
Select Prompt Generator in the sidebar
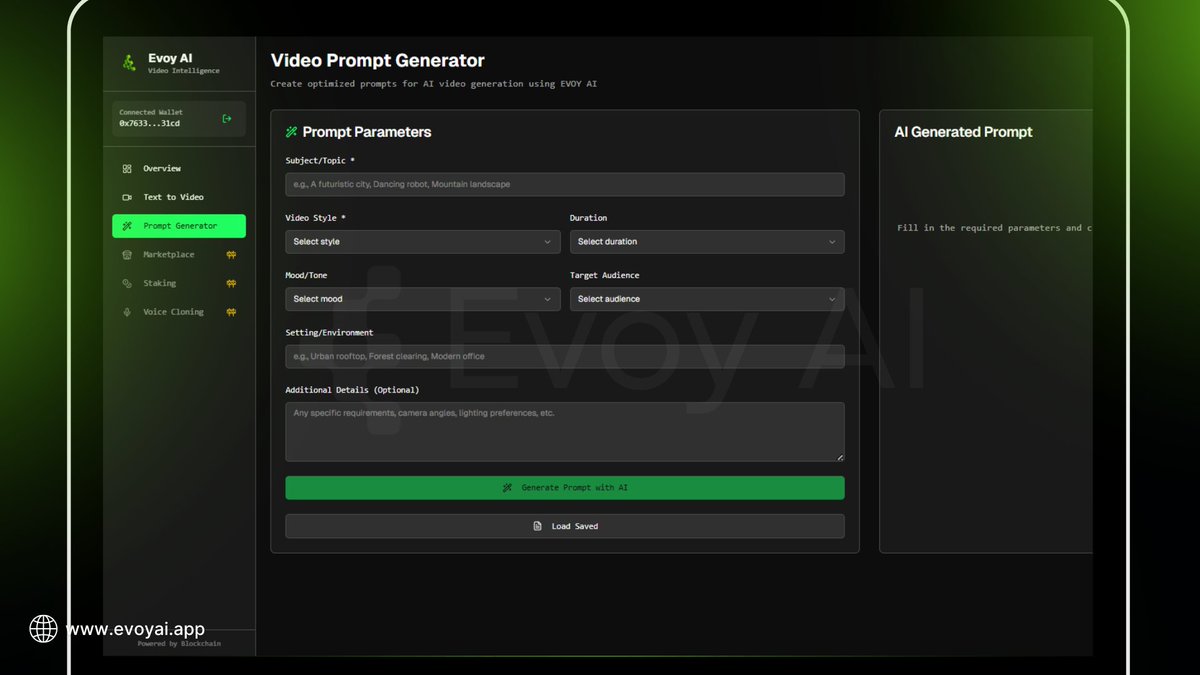coord(179,226)
